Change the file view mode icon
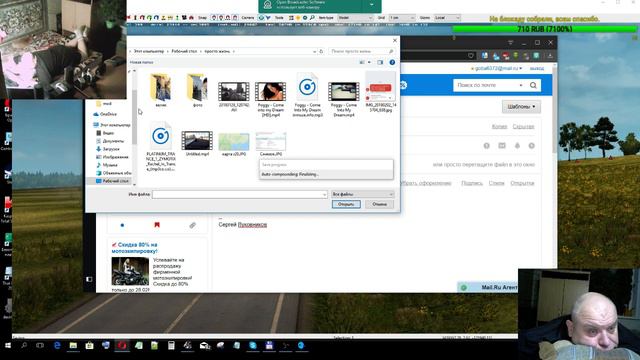The width and height of the screenshot is (640, 360). [x=362, y=62]
